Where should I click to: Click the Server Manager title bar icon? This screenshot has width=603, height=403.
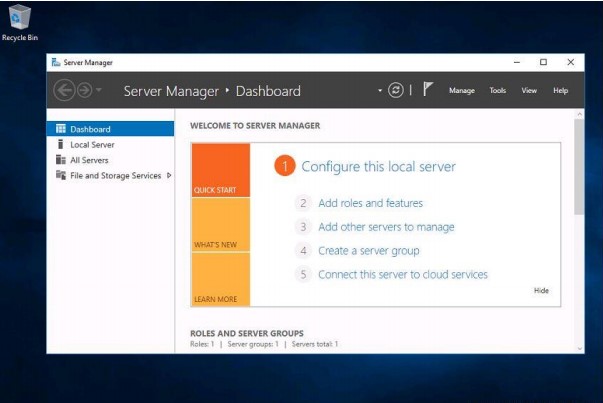click(x=56, y=62)
